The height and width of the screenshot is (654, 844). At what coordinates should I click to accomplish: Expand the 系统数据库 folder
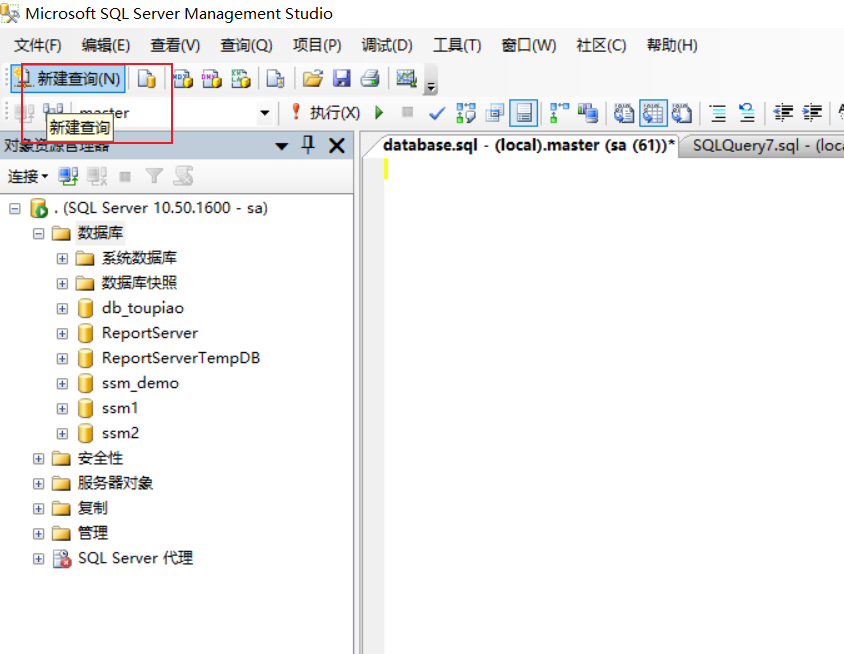pos(62,259)
